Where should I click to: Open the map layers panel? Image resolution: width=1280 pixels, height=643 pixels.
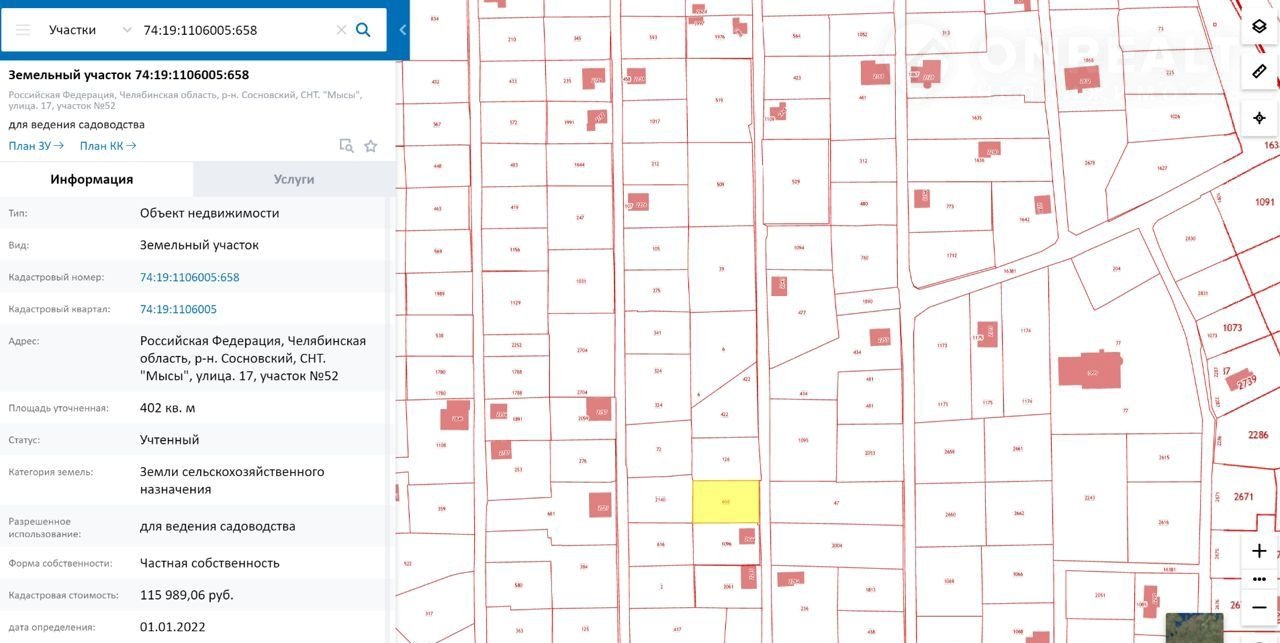pos(1259,27)
